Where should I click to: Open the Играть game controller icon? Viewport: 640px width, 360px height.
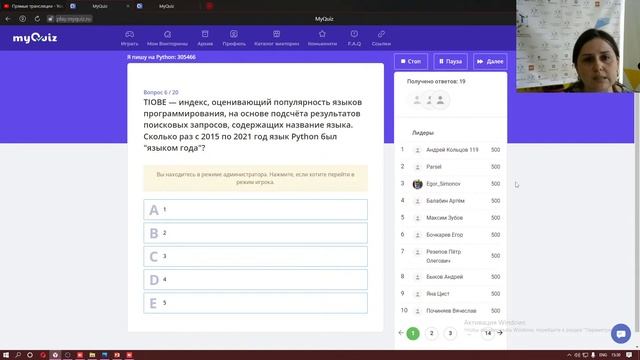[129, 34]
